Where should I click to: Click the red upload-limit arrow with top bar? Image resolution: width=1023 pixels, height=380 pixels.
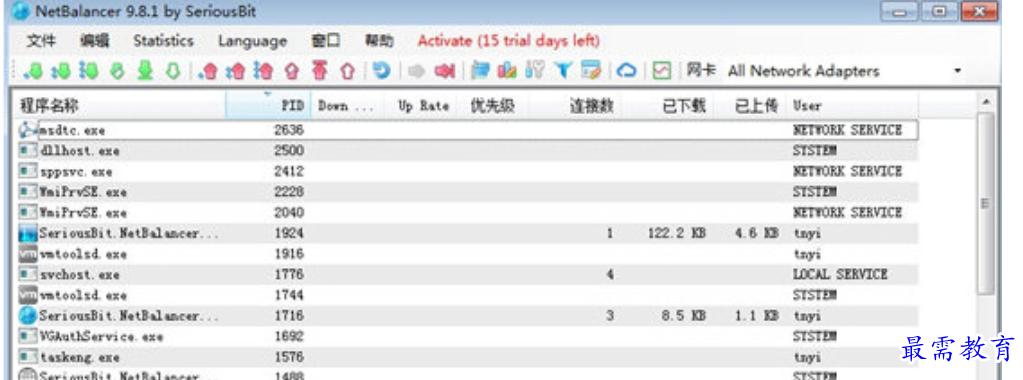coord(320,71)
